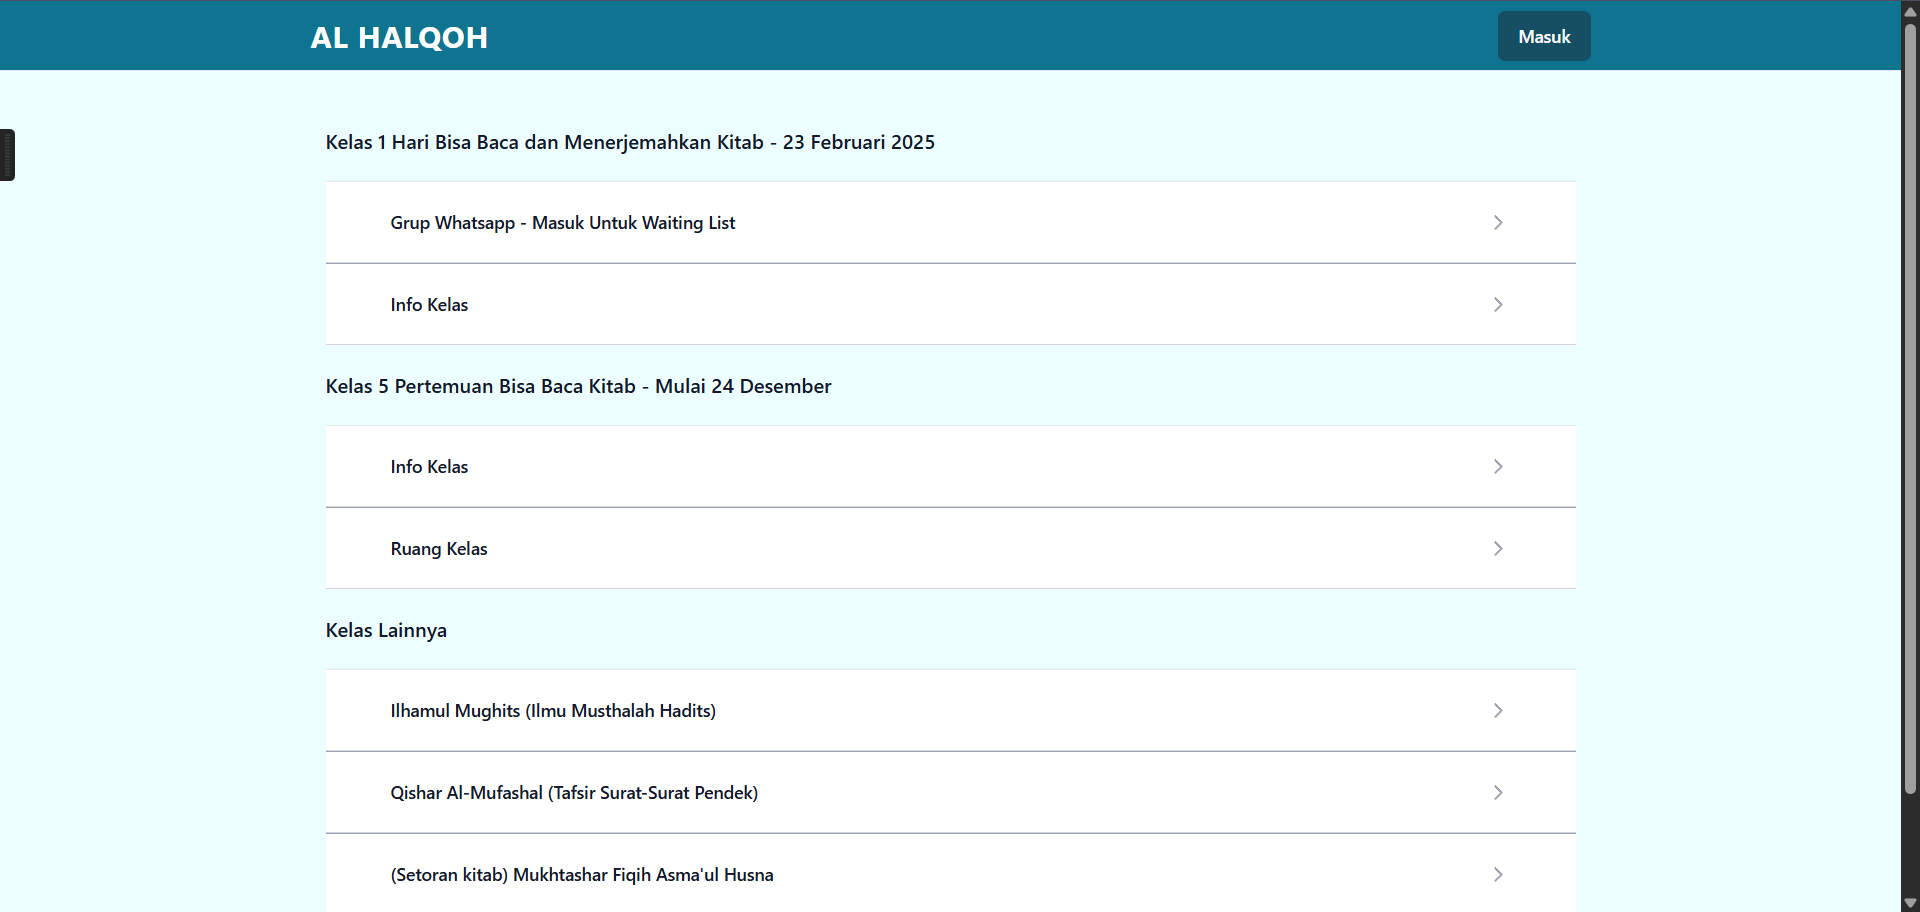Open Grup Whatsapp - Masuk Untuk Waiting List
The width and height of the screenshot is (1920, 912).
(562, 223)
